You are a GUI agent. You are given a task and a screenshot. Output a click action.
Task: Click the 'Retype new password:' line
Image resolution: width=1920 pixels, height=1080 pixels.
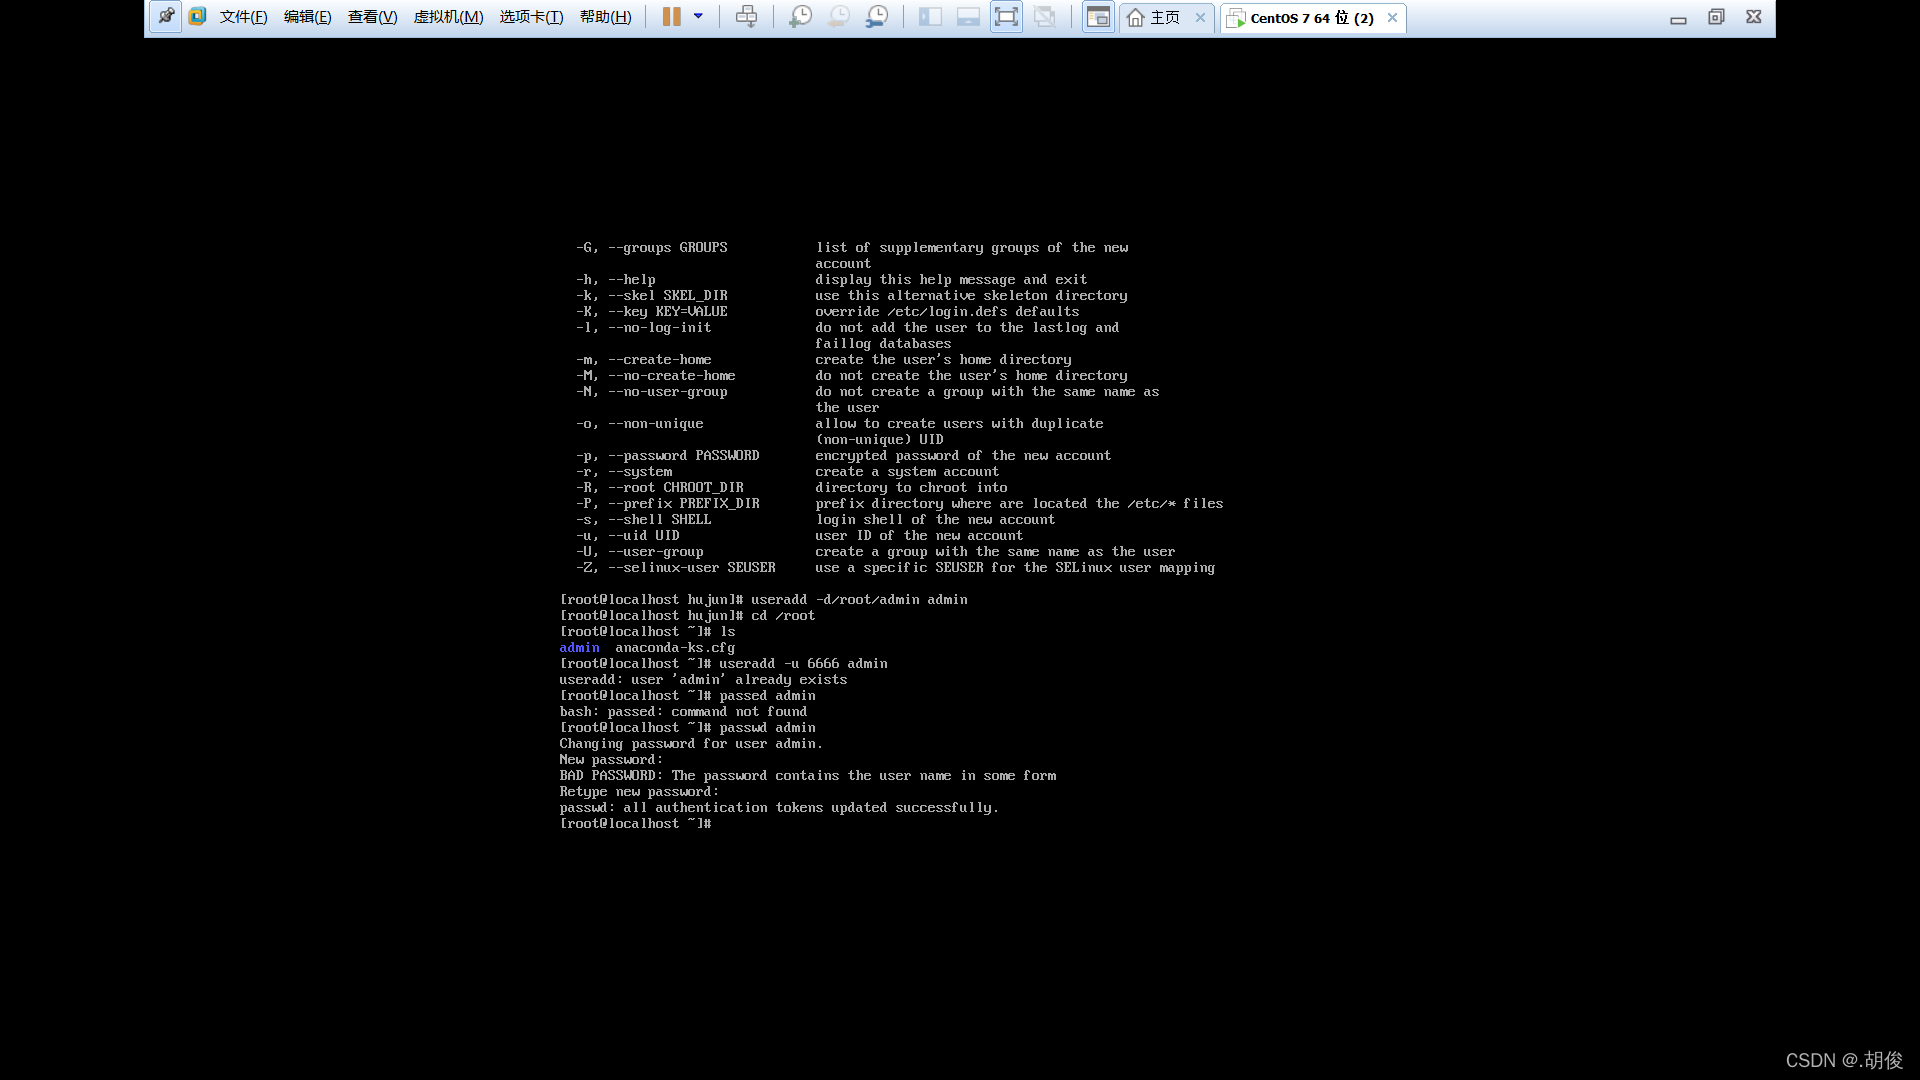click(639, 791)
